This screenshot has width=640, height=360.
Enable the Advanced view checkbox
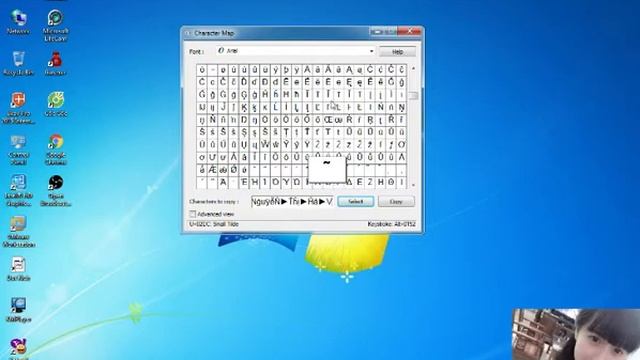(x=193, y=214)
